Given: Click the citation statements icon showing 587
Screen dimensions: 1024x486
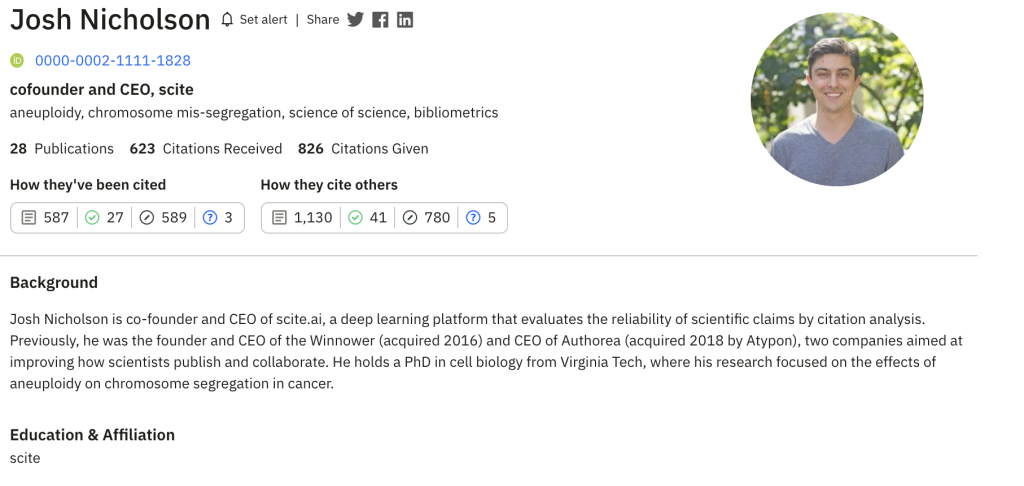Looking at the screenshot, I should (x=28, y=218).
